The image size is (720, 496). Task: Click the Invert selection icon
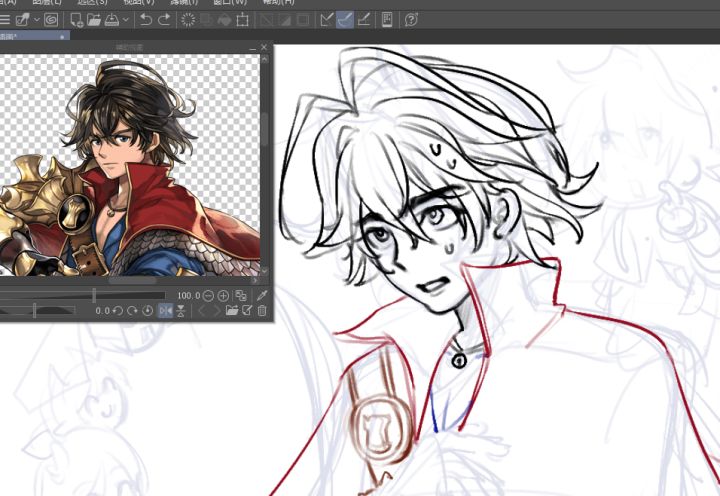coord(285,20)
